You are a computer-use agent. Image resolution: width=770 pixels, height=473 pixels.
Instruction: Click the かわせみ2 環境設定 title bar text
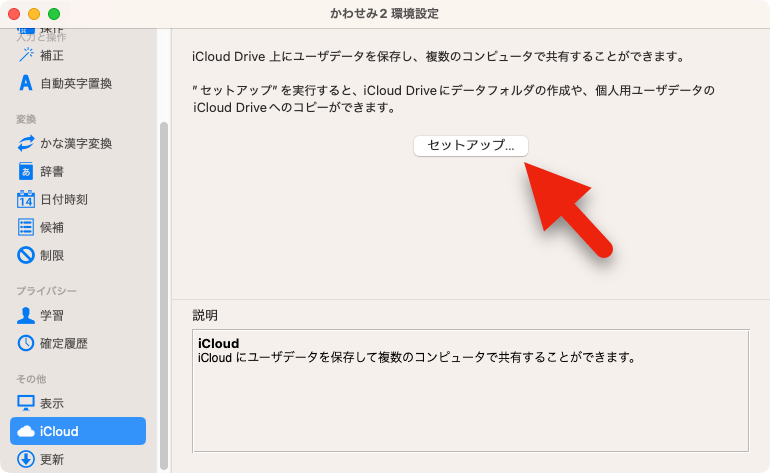[384, 14]
